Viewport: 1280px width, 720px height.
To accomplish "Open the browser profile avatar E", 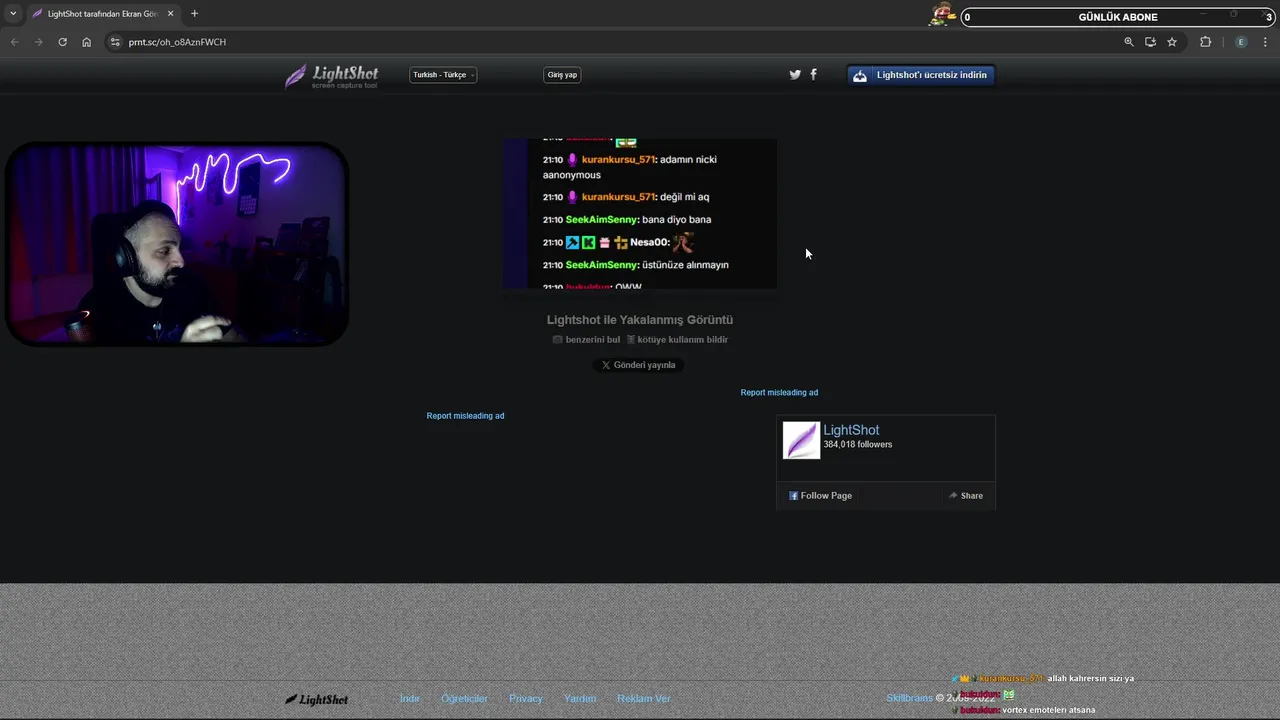I will [1241, 42].
